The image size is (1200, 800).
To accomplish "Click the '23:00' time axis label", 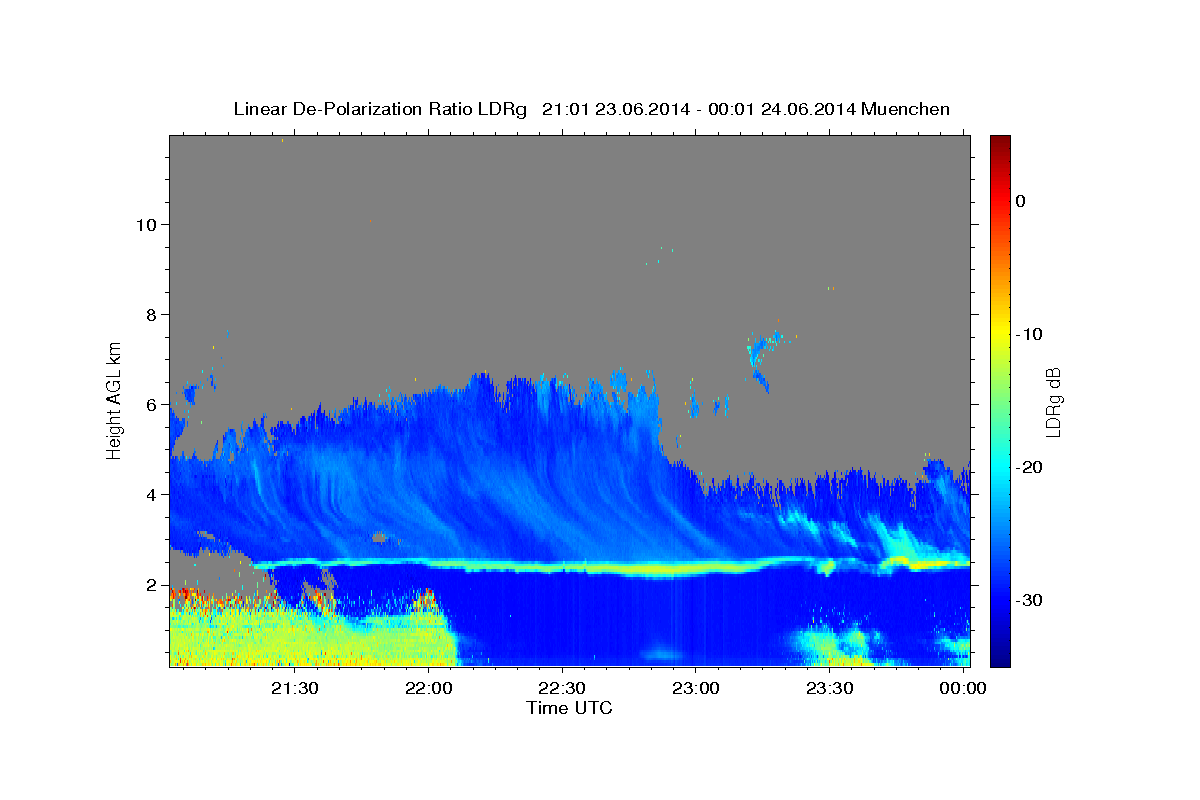I will pyautogui.click(x=696, y=688).
